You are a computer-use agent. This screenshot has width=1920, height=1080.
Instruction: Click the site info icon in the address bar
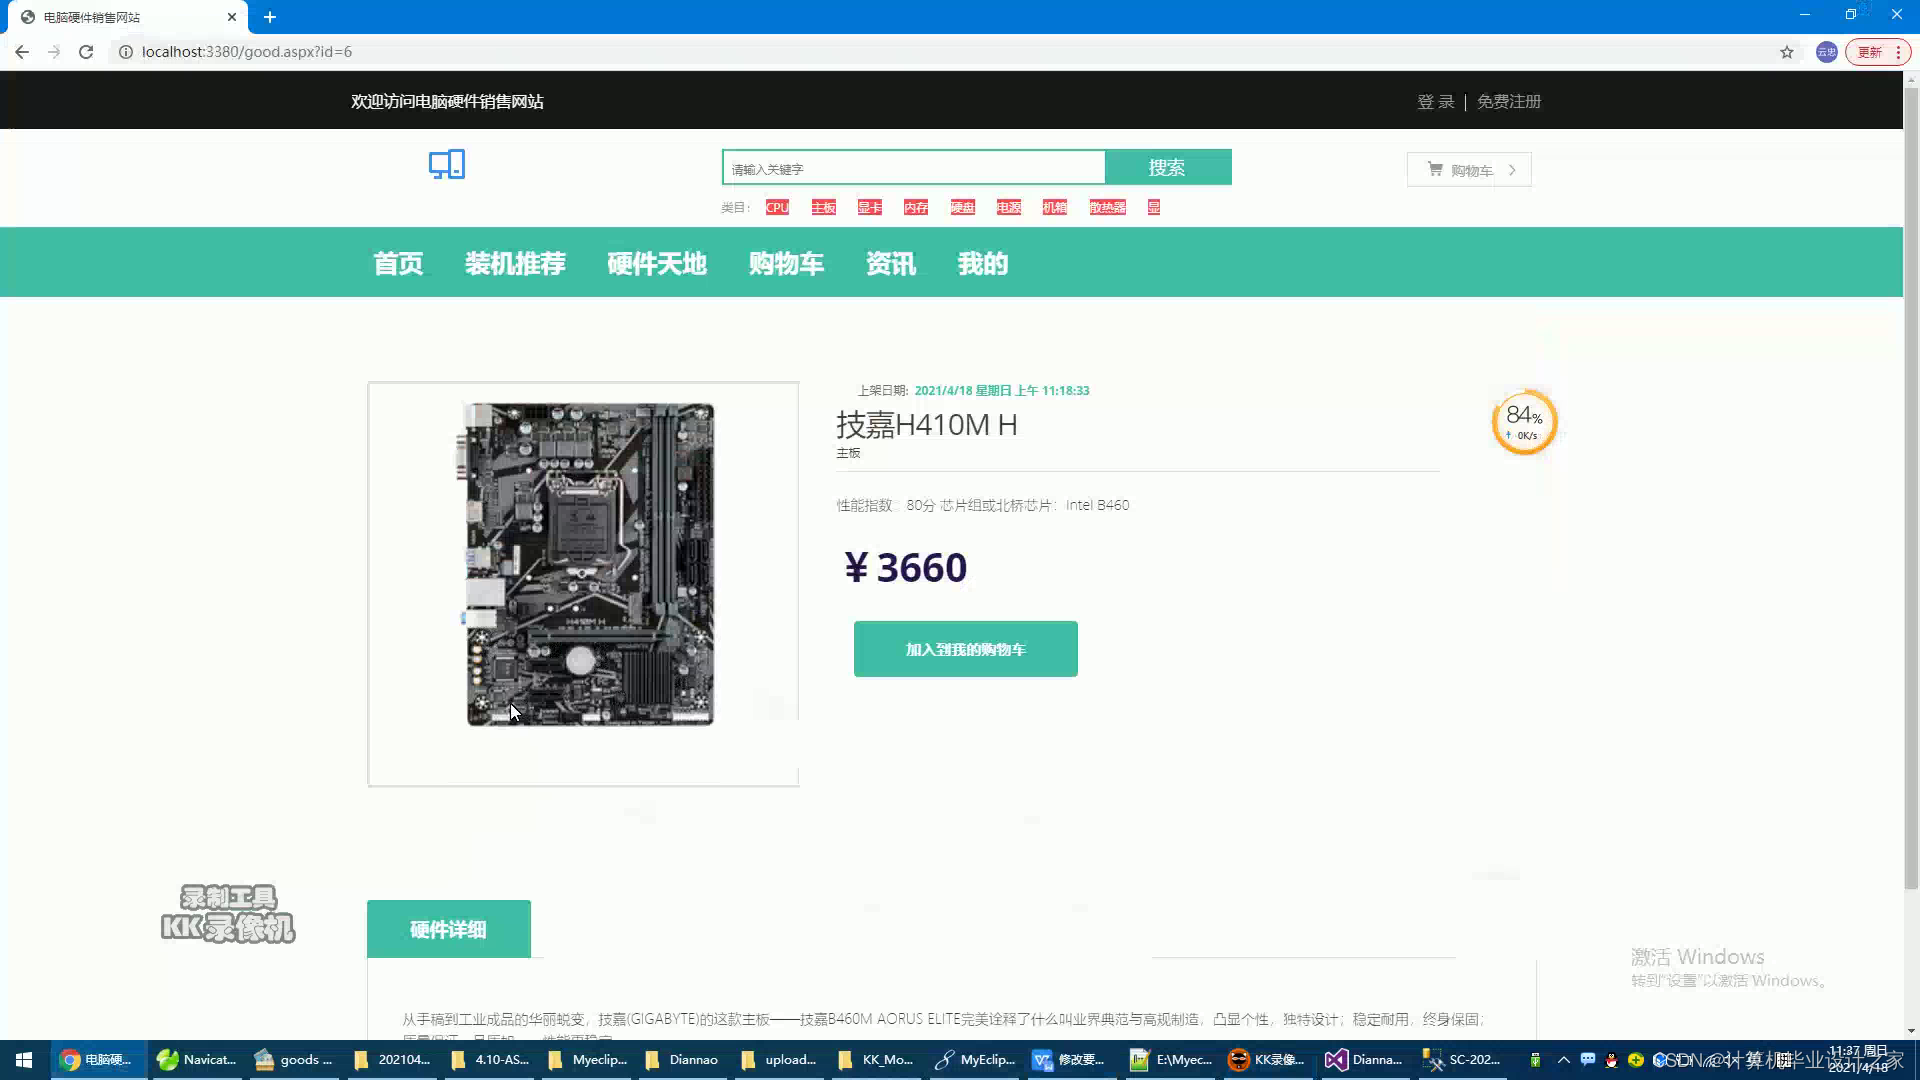(x=126, y=52)
